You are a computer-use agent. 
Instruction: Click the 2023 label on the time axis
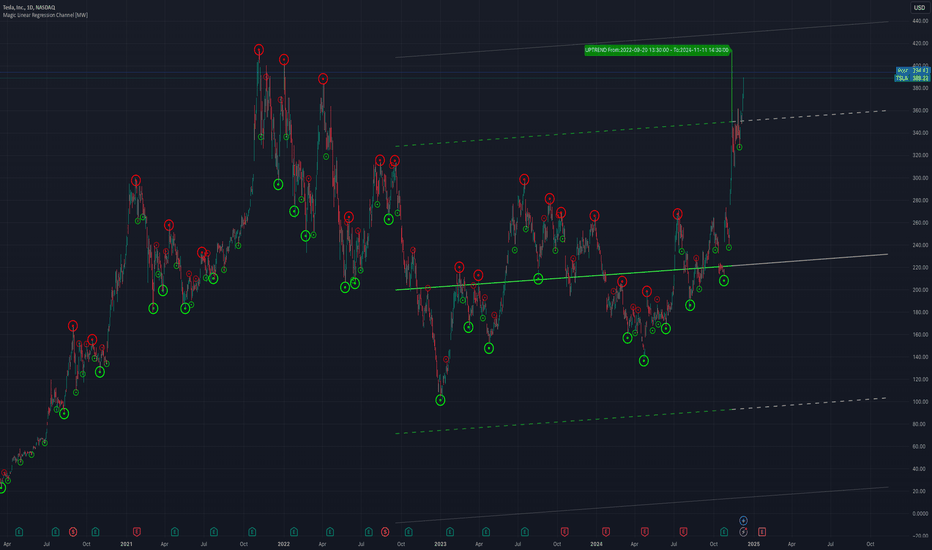440,544
